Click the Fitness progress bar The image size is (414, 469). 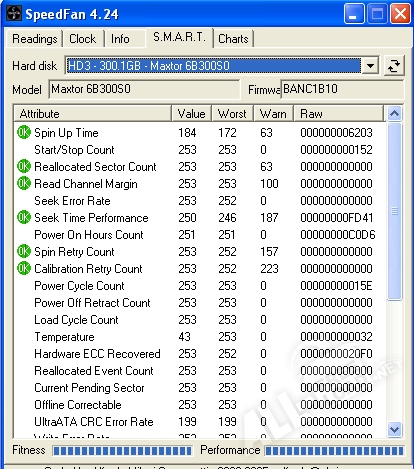pos(122,451)
